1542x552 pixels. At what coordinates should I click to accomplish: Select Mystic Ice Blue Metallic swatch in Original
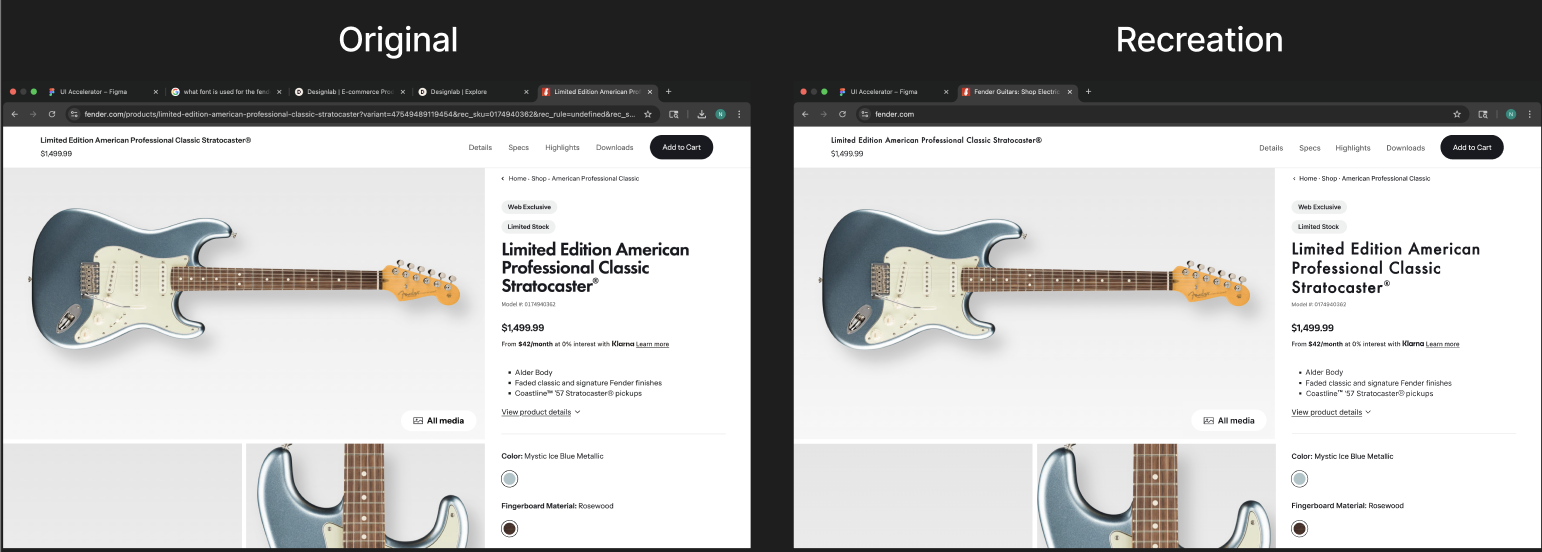point(510,479)
